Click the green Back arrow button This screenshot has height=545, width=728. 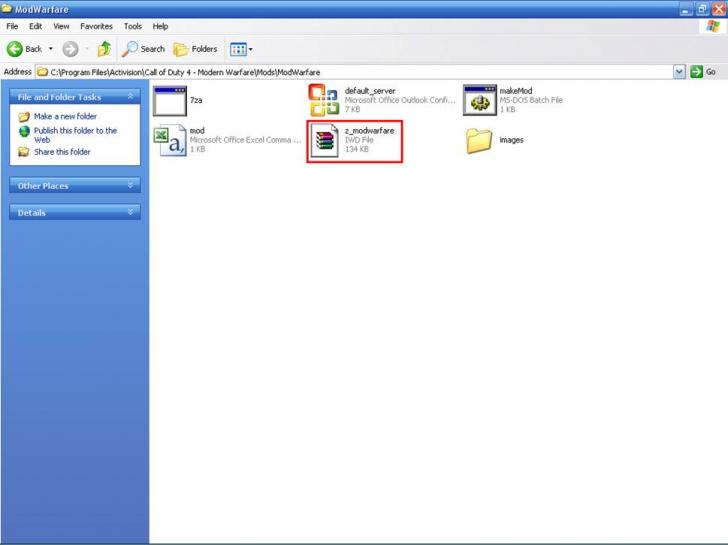[15, 49]
